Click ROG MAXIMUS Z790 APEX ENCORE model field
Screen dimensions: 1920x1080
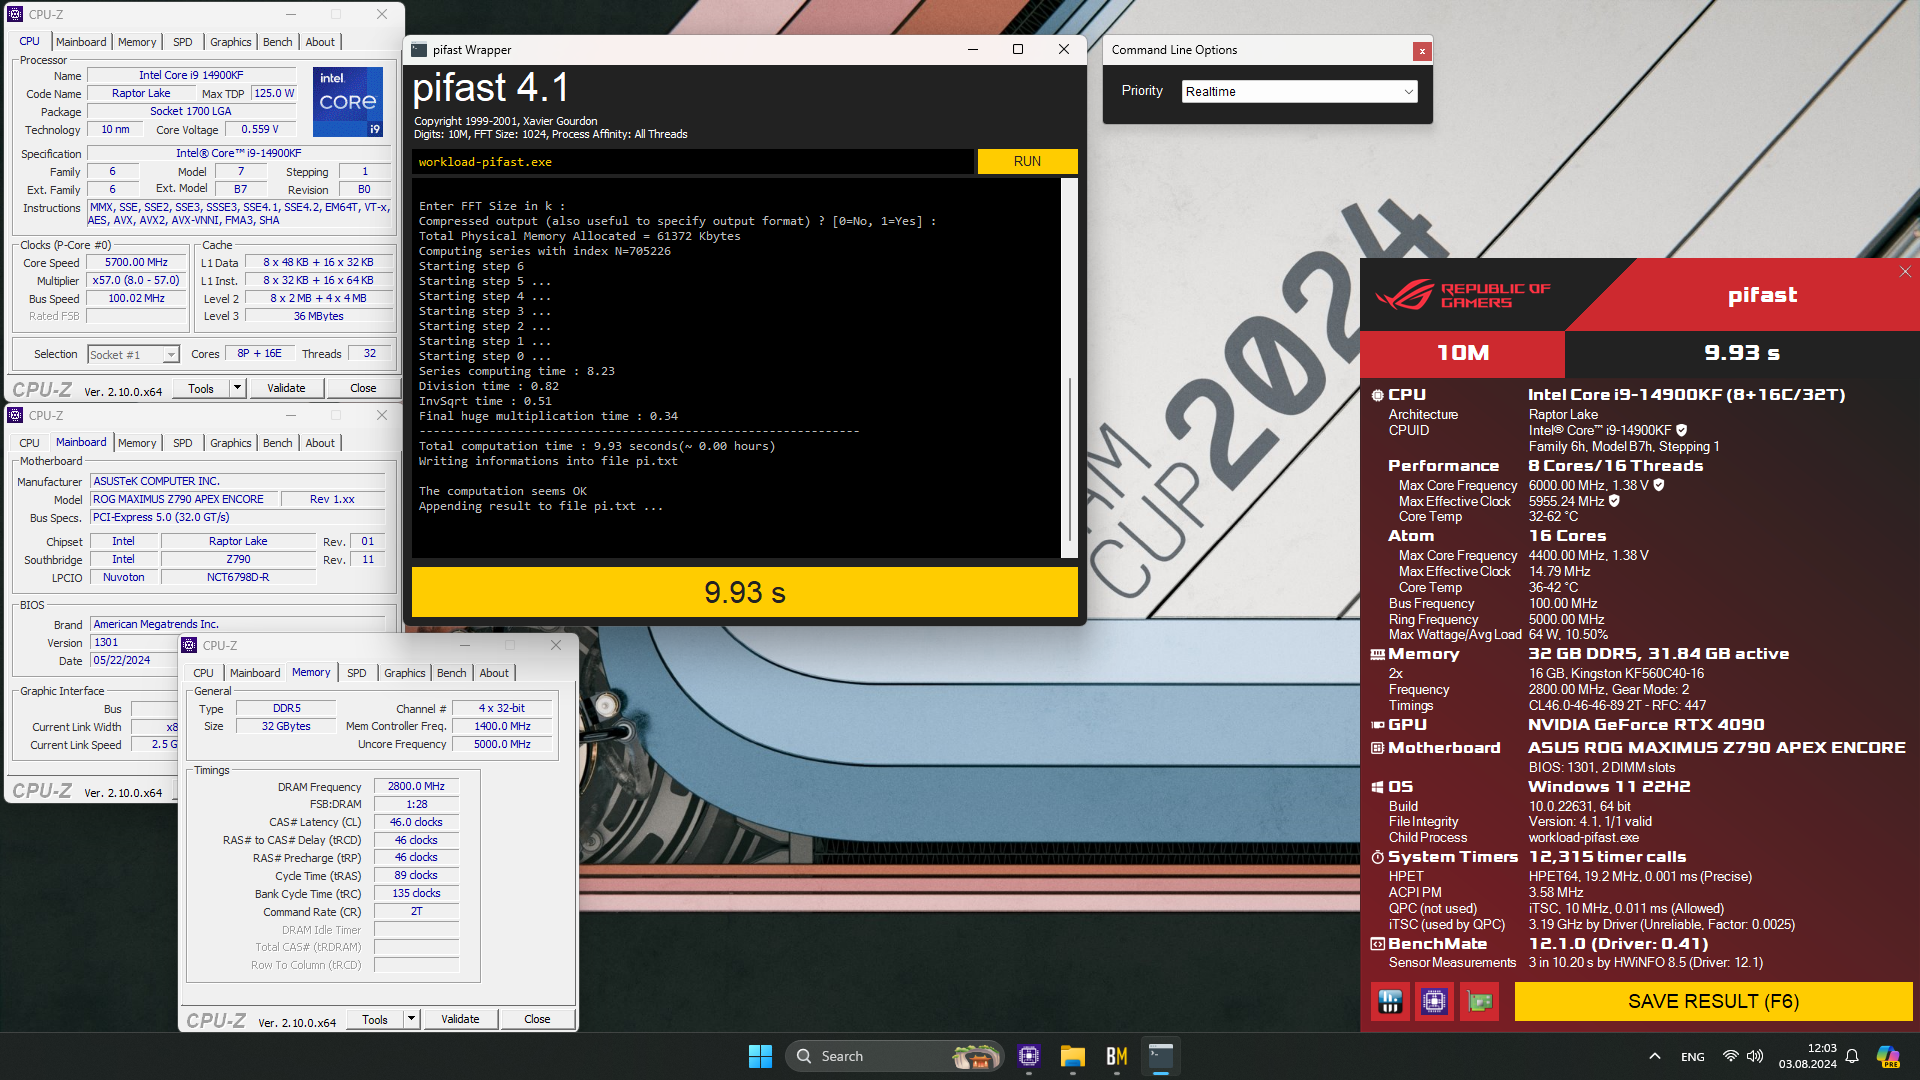click(x=183, y=499)
